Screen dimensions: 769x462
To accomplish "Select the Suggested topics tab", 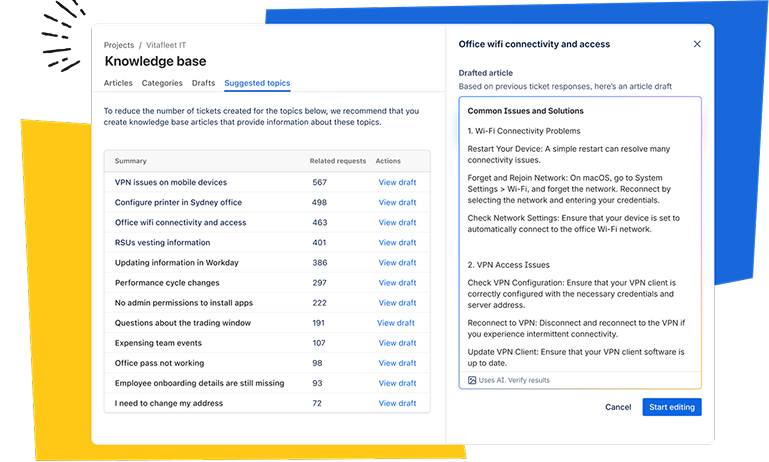I will point(257,83).
